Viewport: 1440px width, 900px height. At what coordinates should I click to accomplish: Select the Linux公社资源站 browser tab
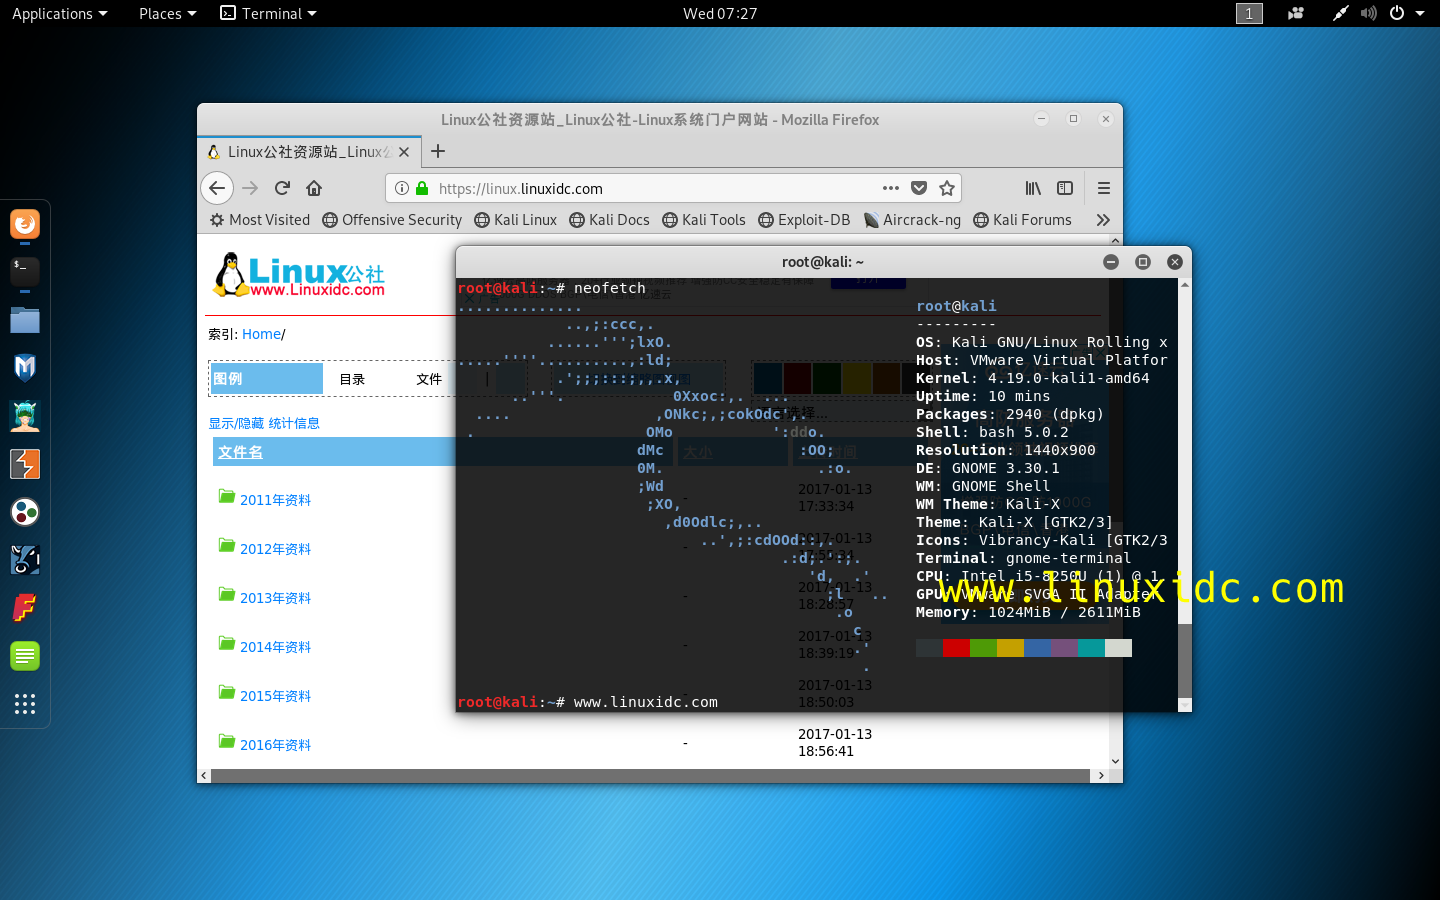coord(308,152)
